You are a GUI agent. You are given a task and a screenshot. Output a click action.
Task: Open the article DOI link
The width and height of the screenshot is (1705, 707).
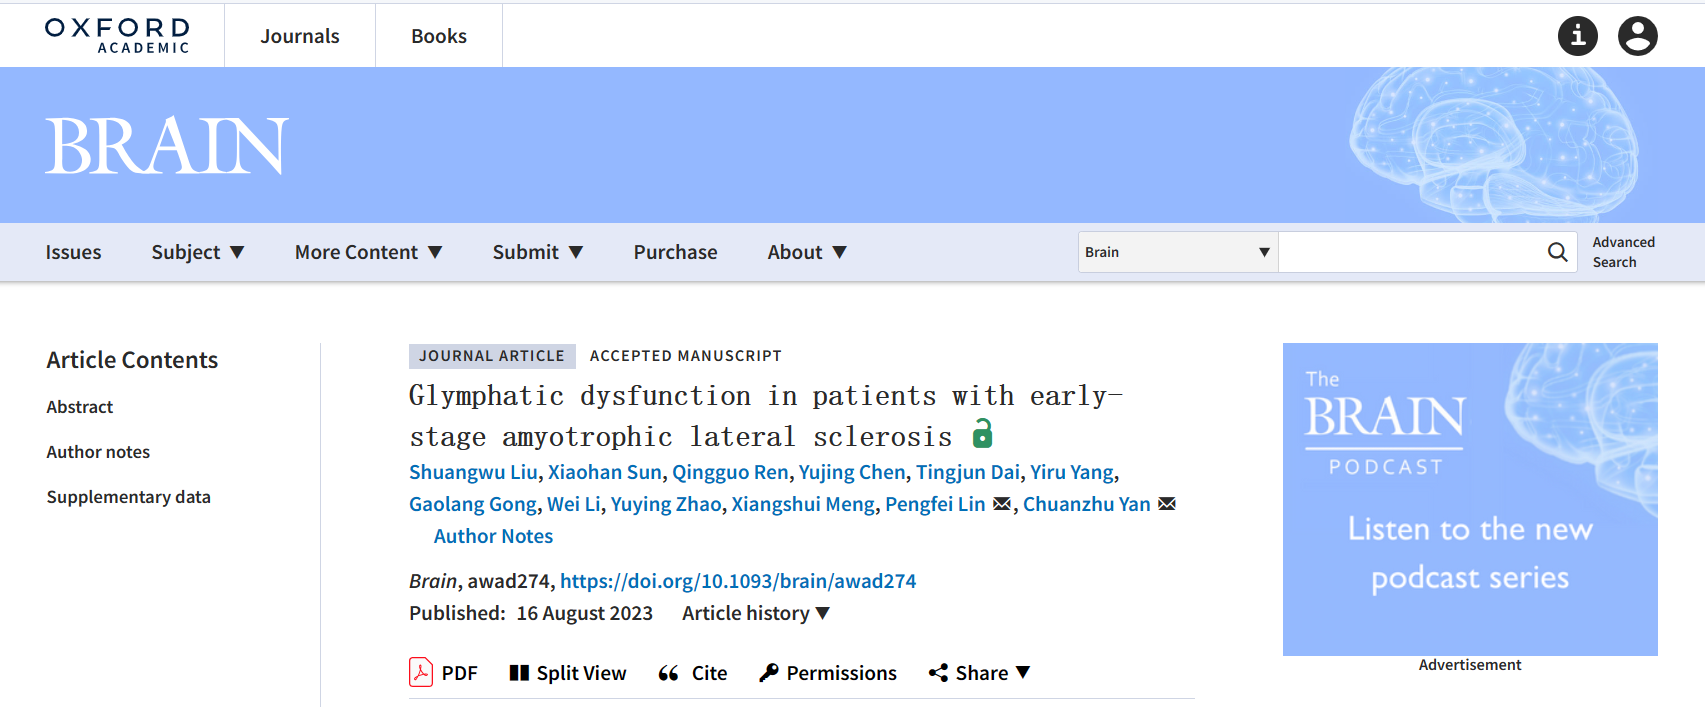[x=737, y=581]
